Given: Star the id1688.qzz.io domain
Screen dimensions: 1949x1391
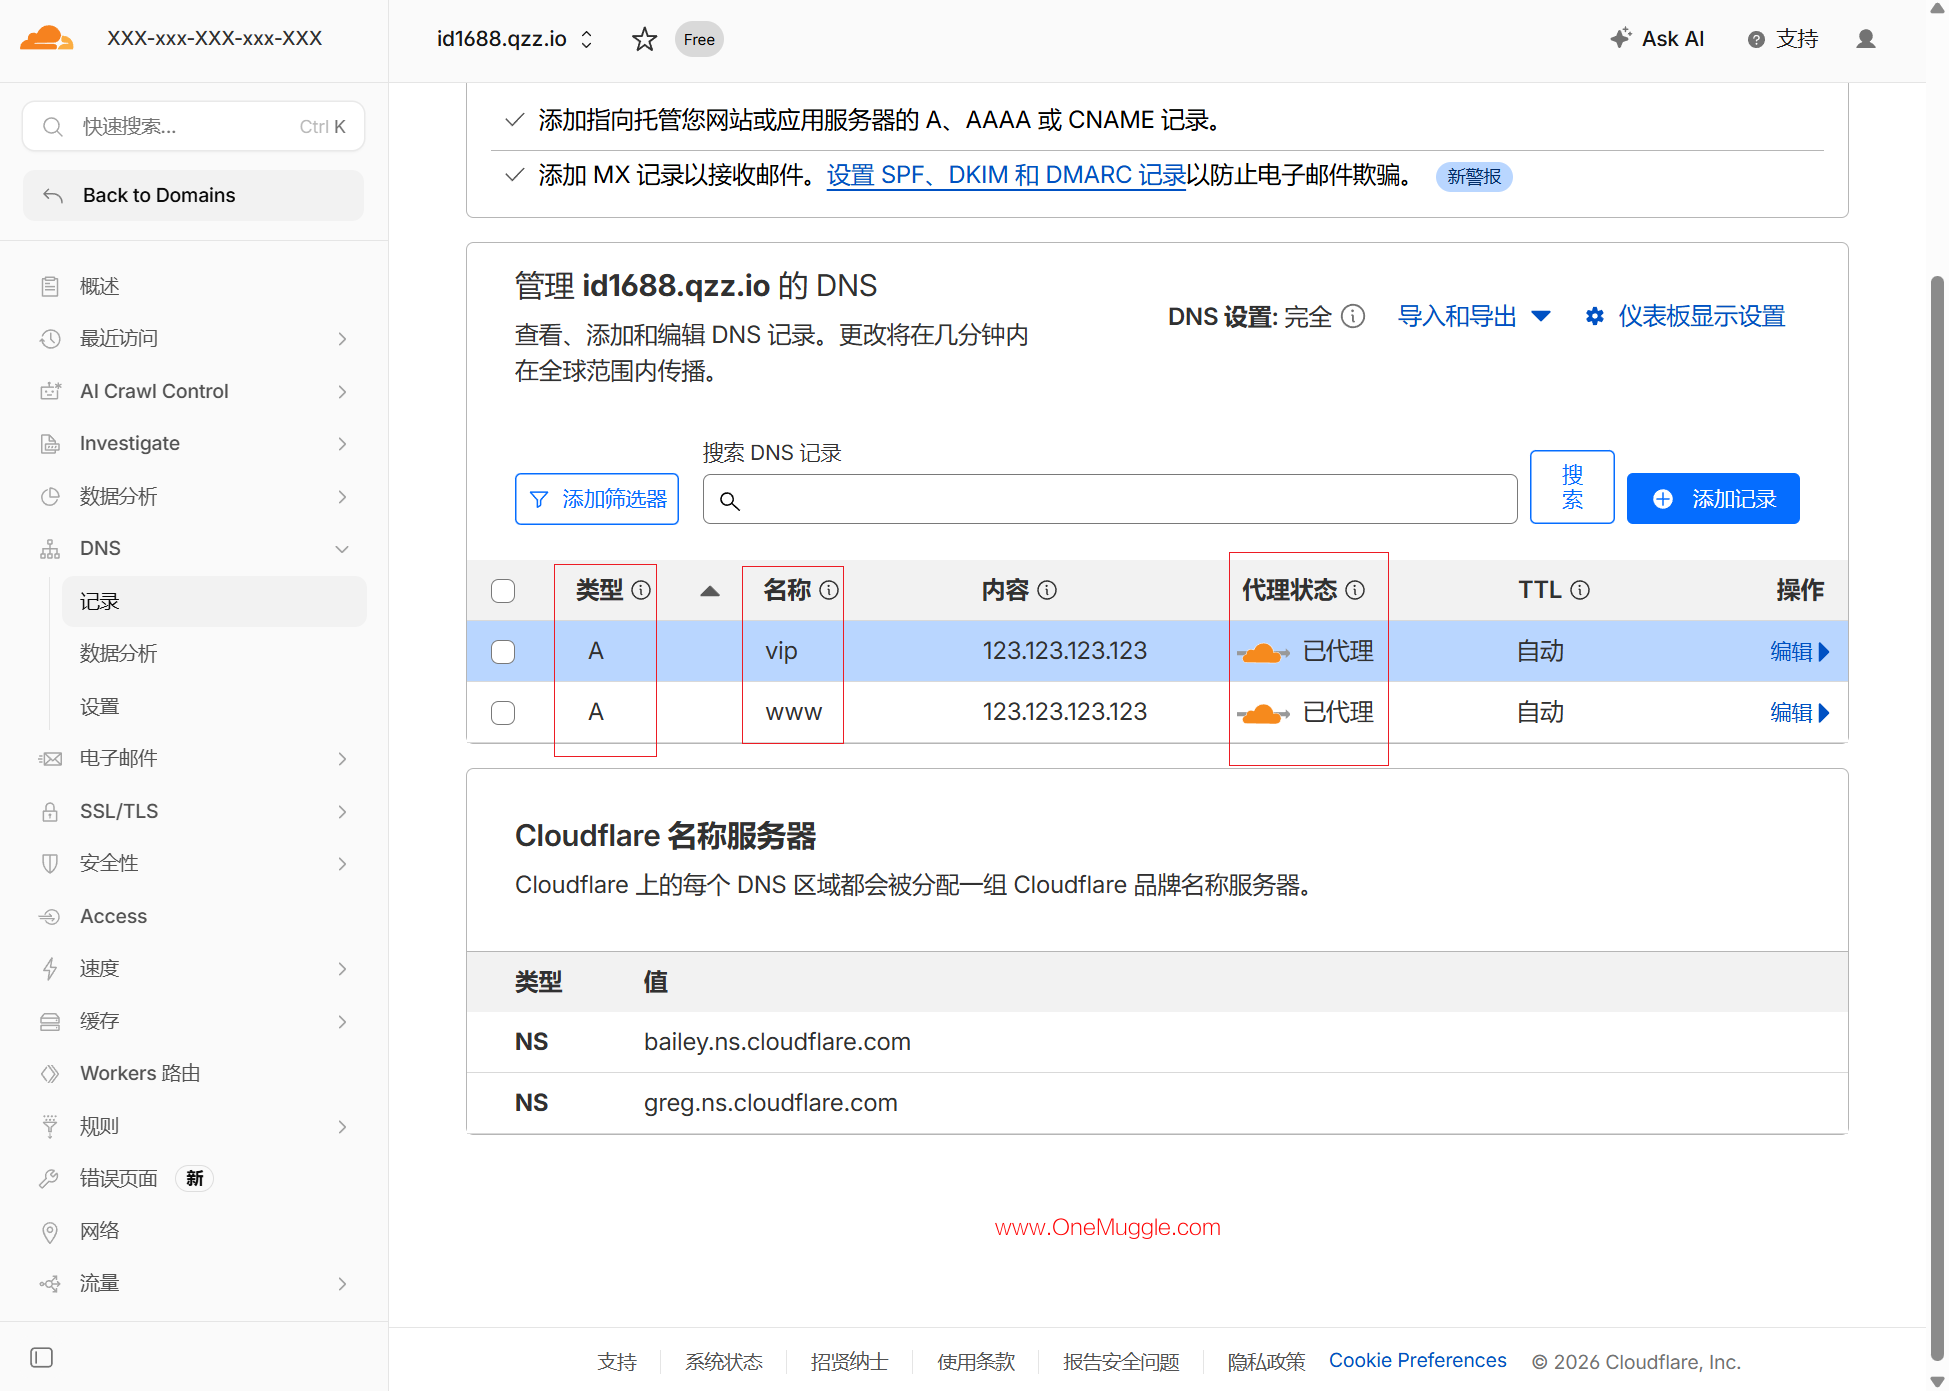Looking at the screenshot, I should point(645,39).
